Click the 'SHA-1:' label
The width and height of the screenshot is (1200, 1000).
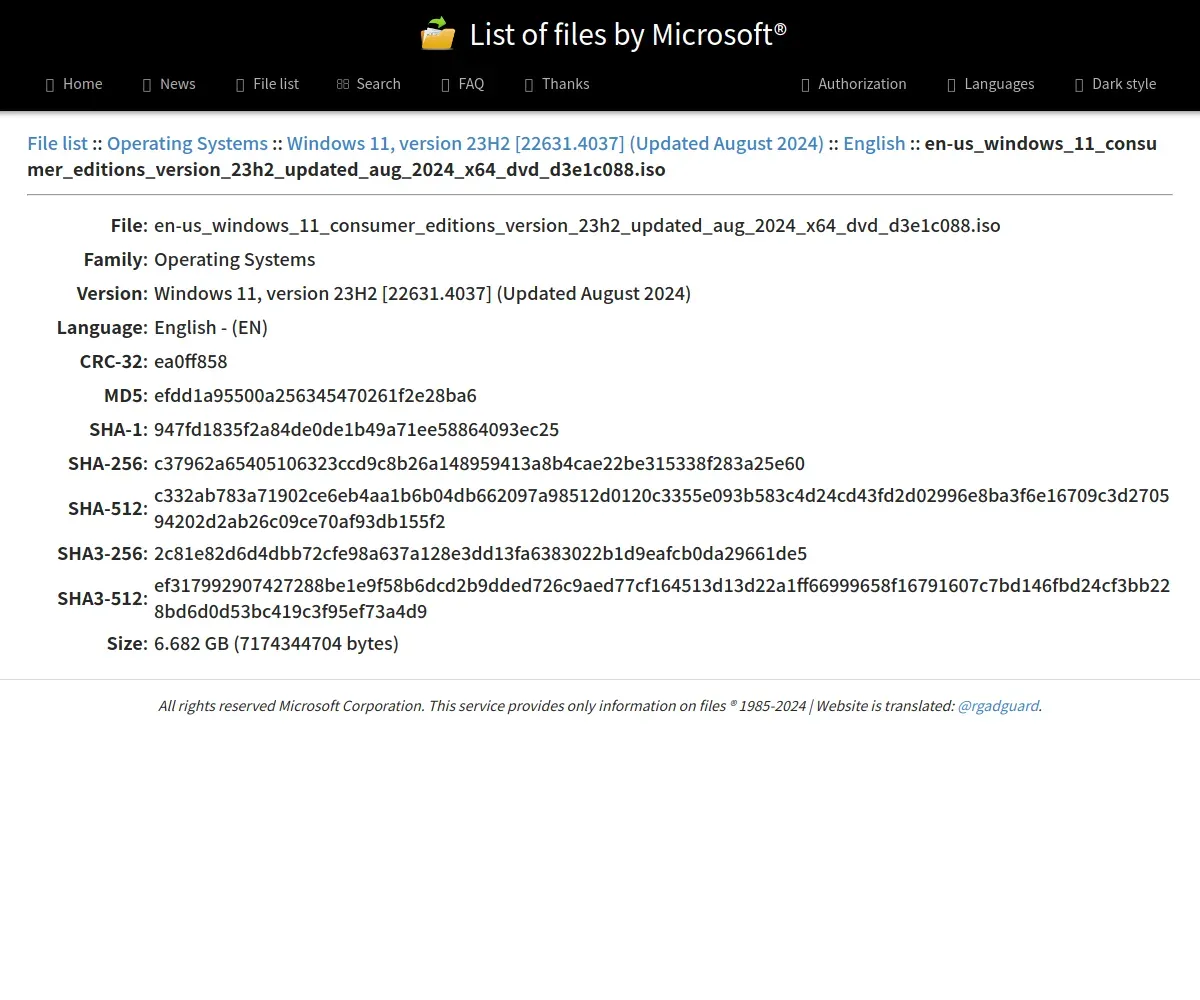click(118, 430)
